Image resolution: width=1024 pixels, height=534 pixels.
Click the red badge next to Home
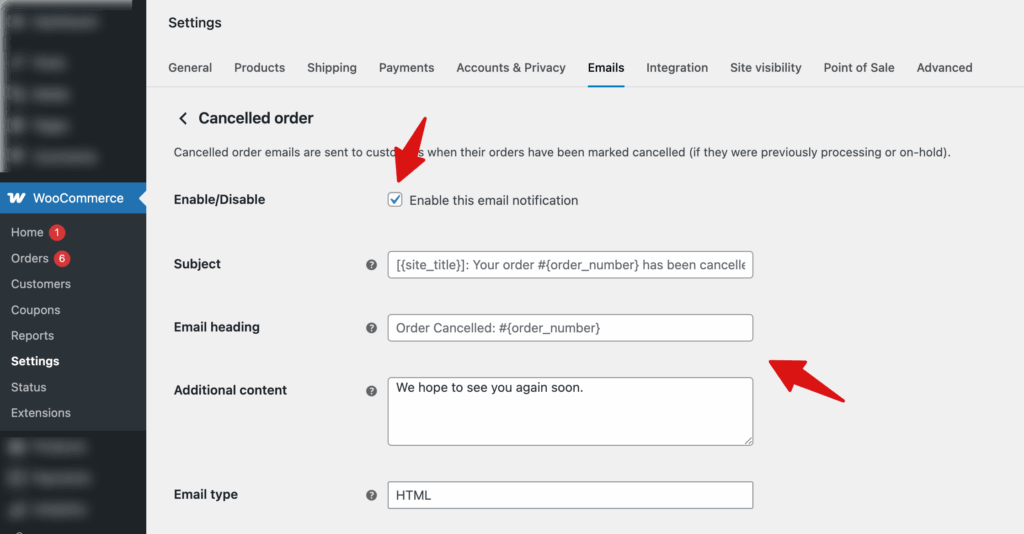pos(57,232)
